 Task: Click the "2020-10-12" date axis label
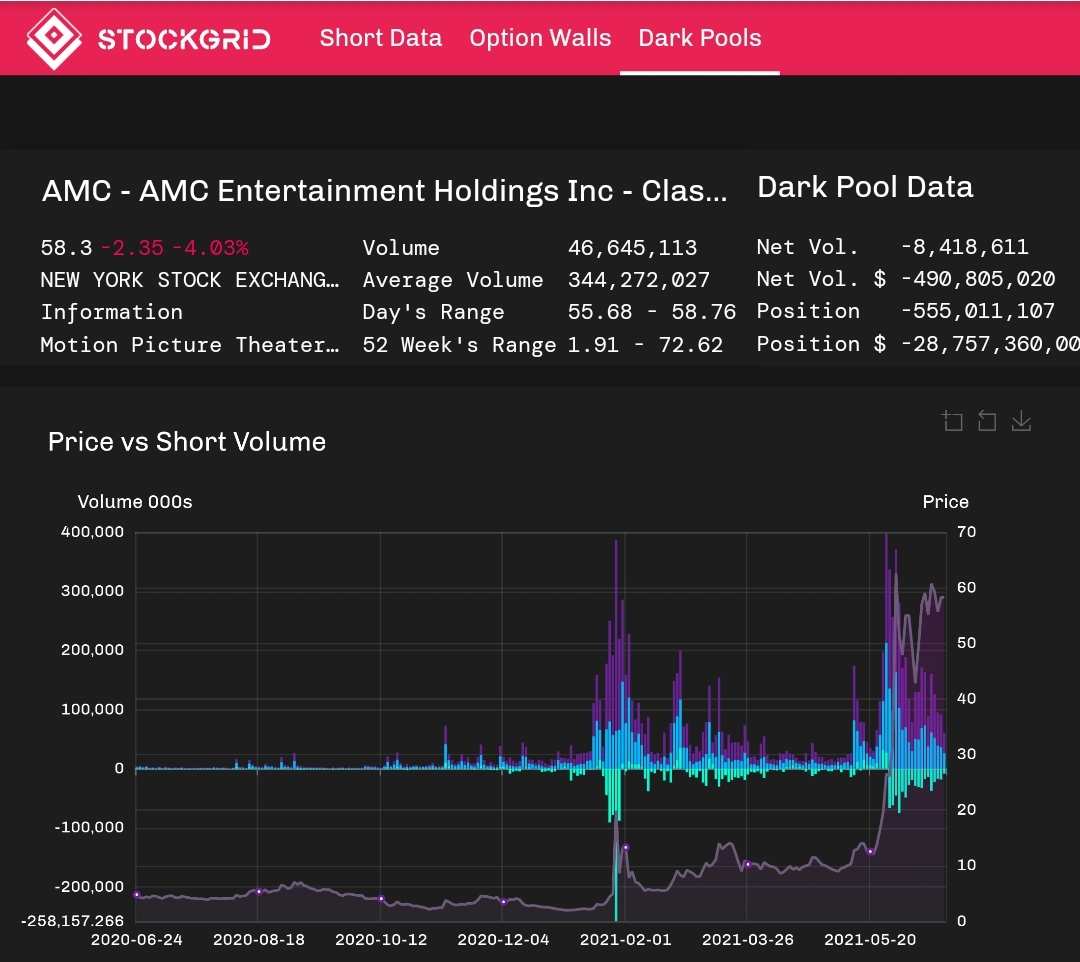[381, 940]
